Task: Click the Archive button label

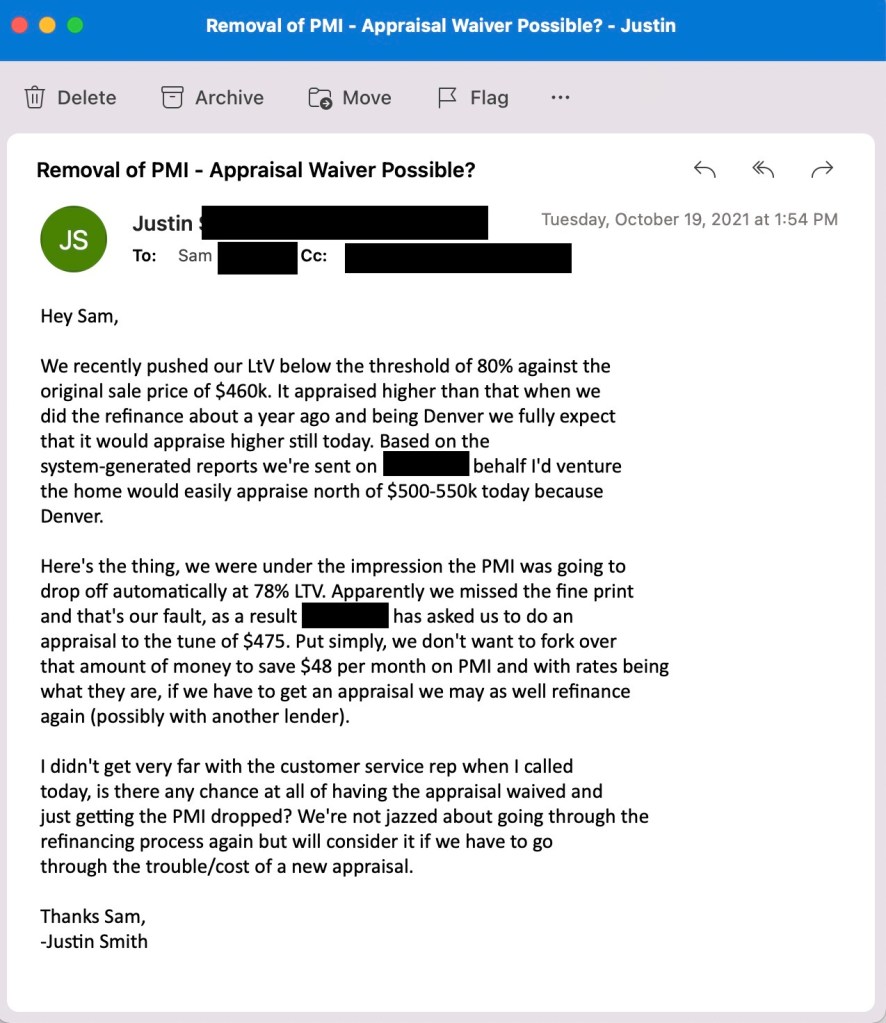Action: [229, 98]
